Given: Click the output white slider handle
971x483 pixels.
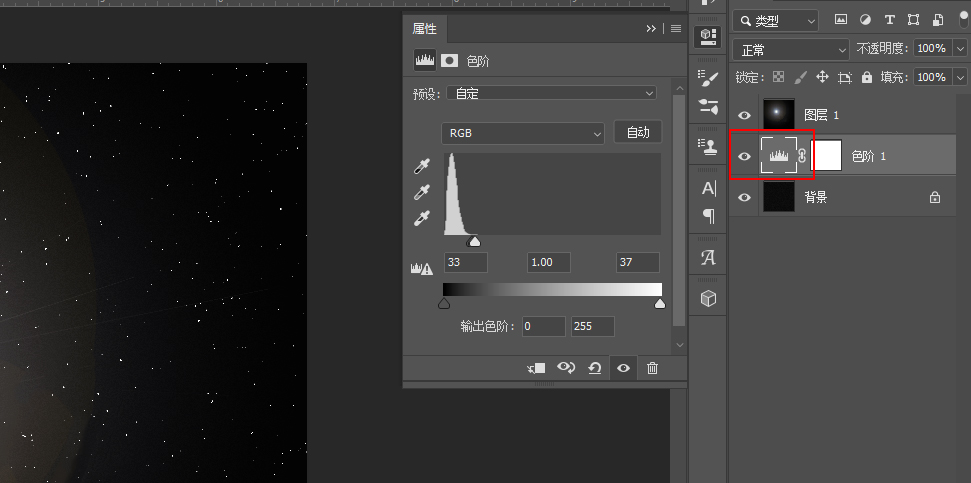Looking at the screenshot, I should (x=660, y=303).
